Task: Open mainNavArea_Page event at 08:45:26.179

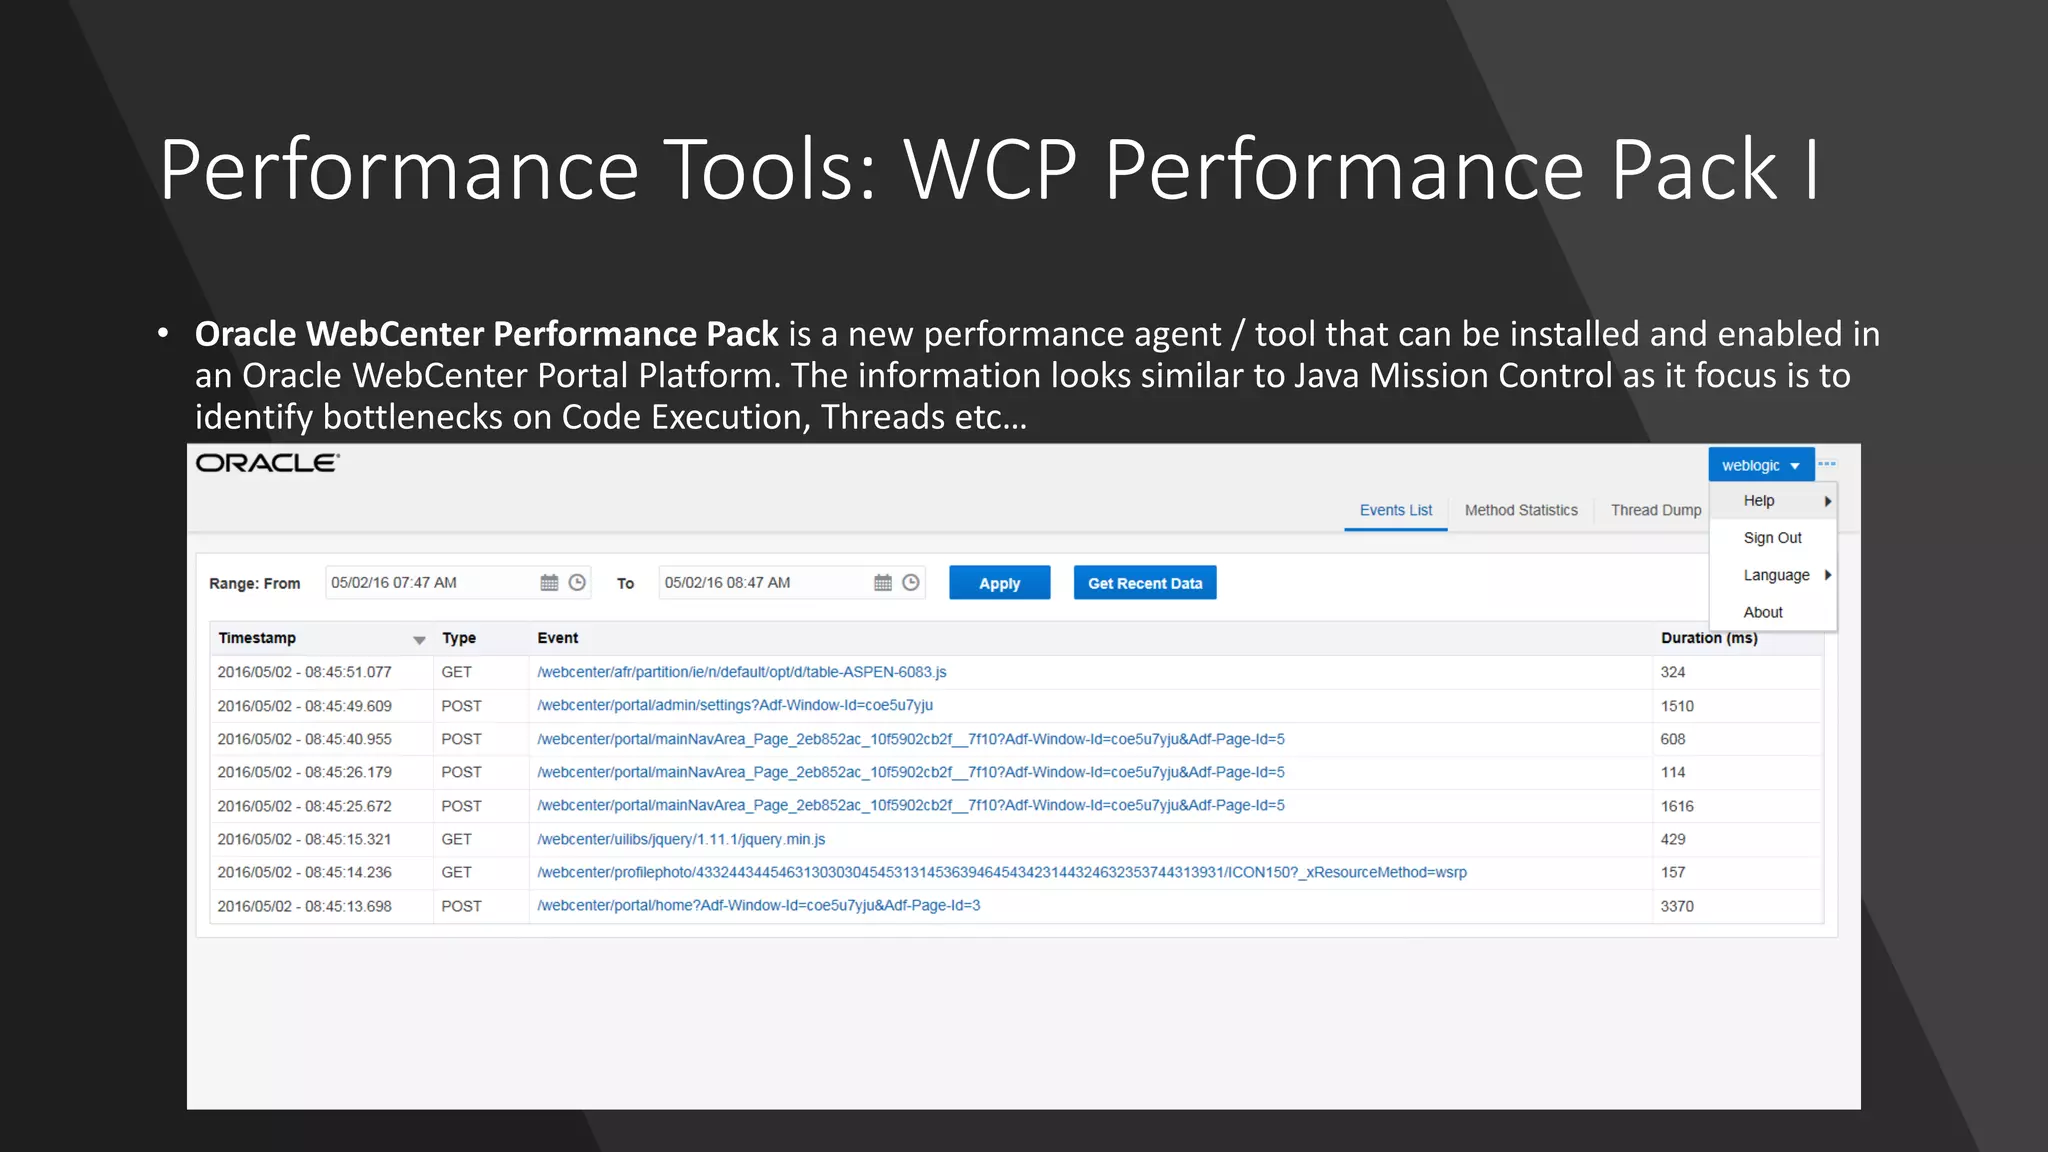Action: pyautogui.click(x=911, y=772)
